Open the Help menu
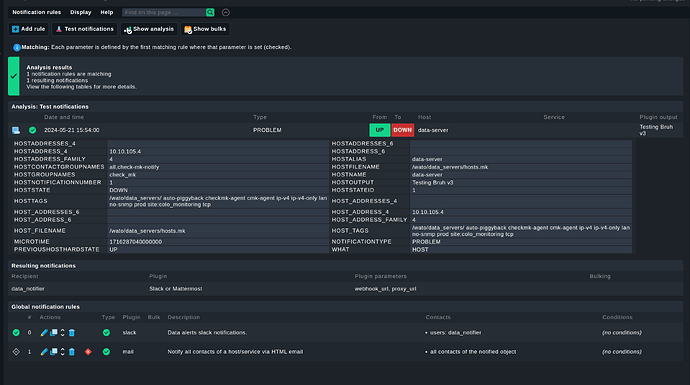The image size is (690, 385). 106,12
